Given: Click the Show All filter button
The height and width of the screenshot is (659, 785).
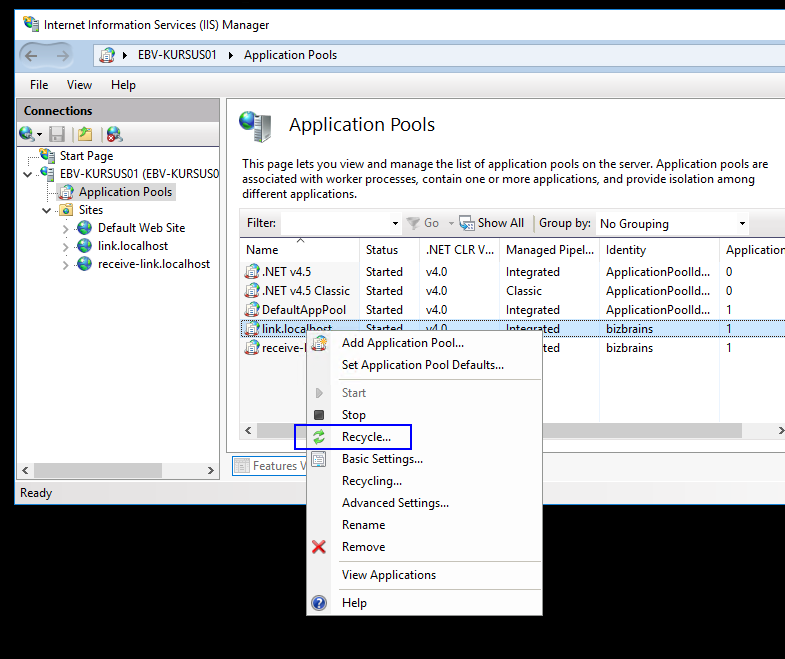Looking at the screenshot, I should [x=491, y=223].
